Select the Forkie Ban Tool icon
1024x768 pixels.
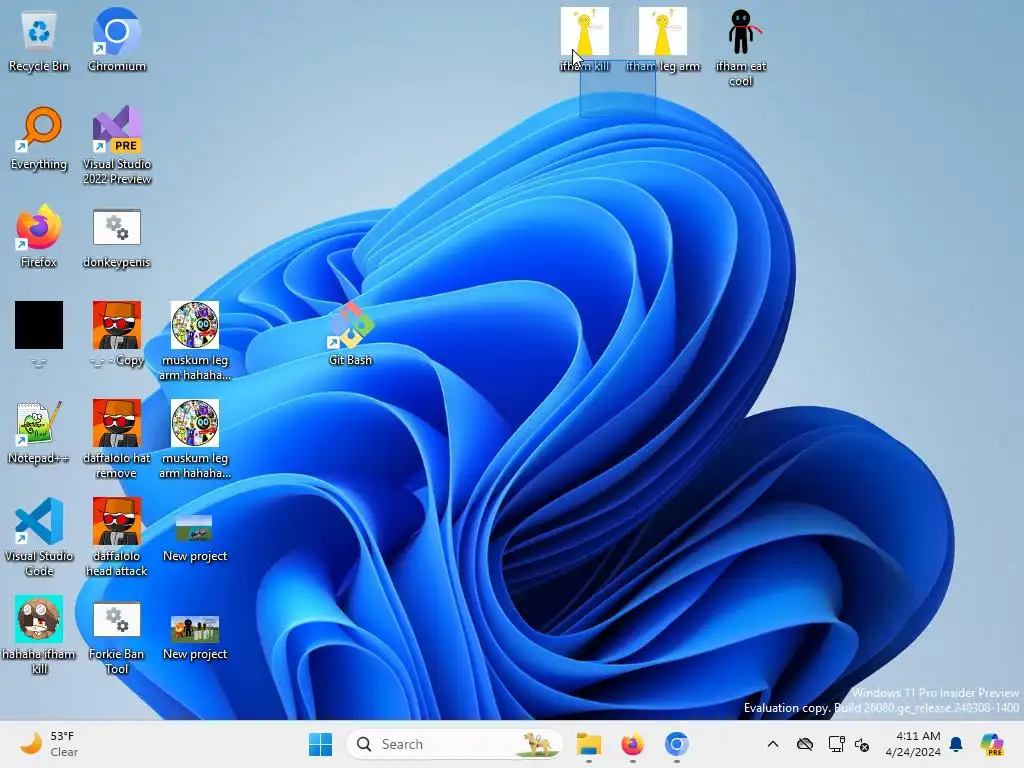117,639
